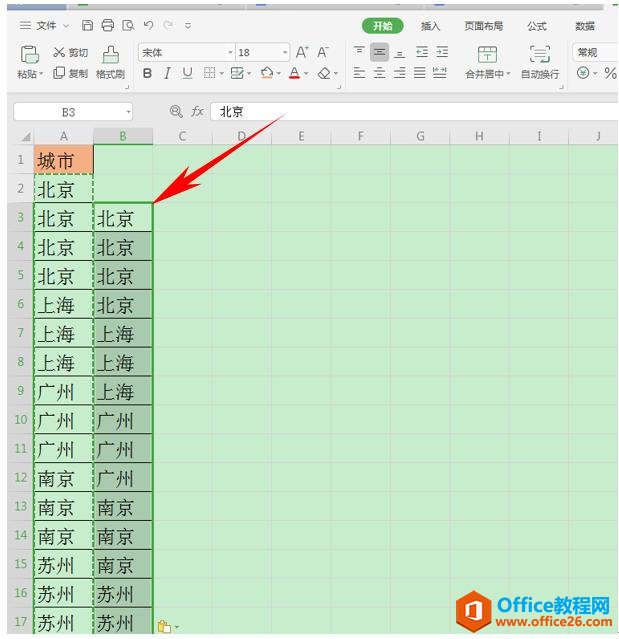The image size is (619, 639).
Task: Open the name box dropdown arrow
Action: 128,112
